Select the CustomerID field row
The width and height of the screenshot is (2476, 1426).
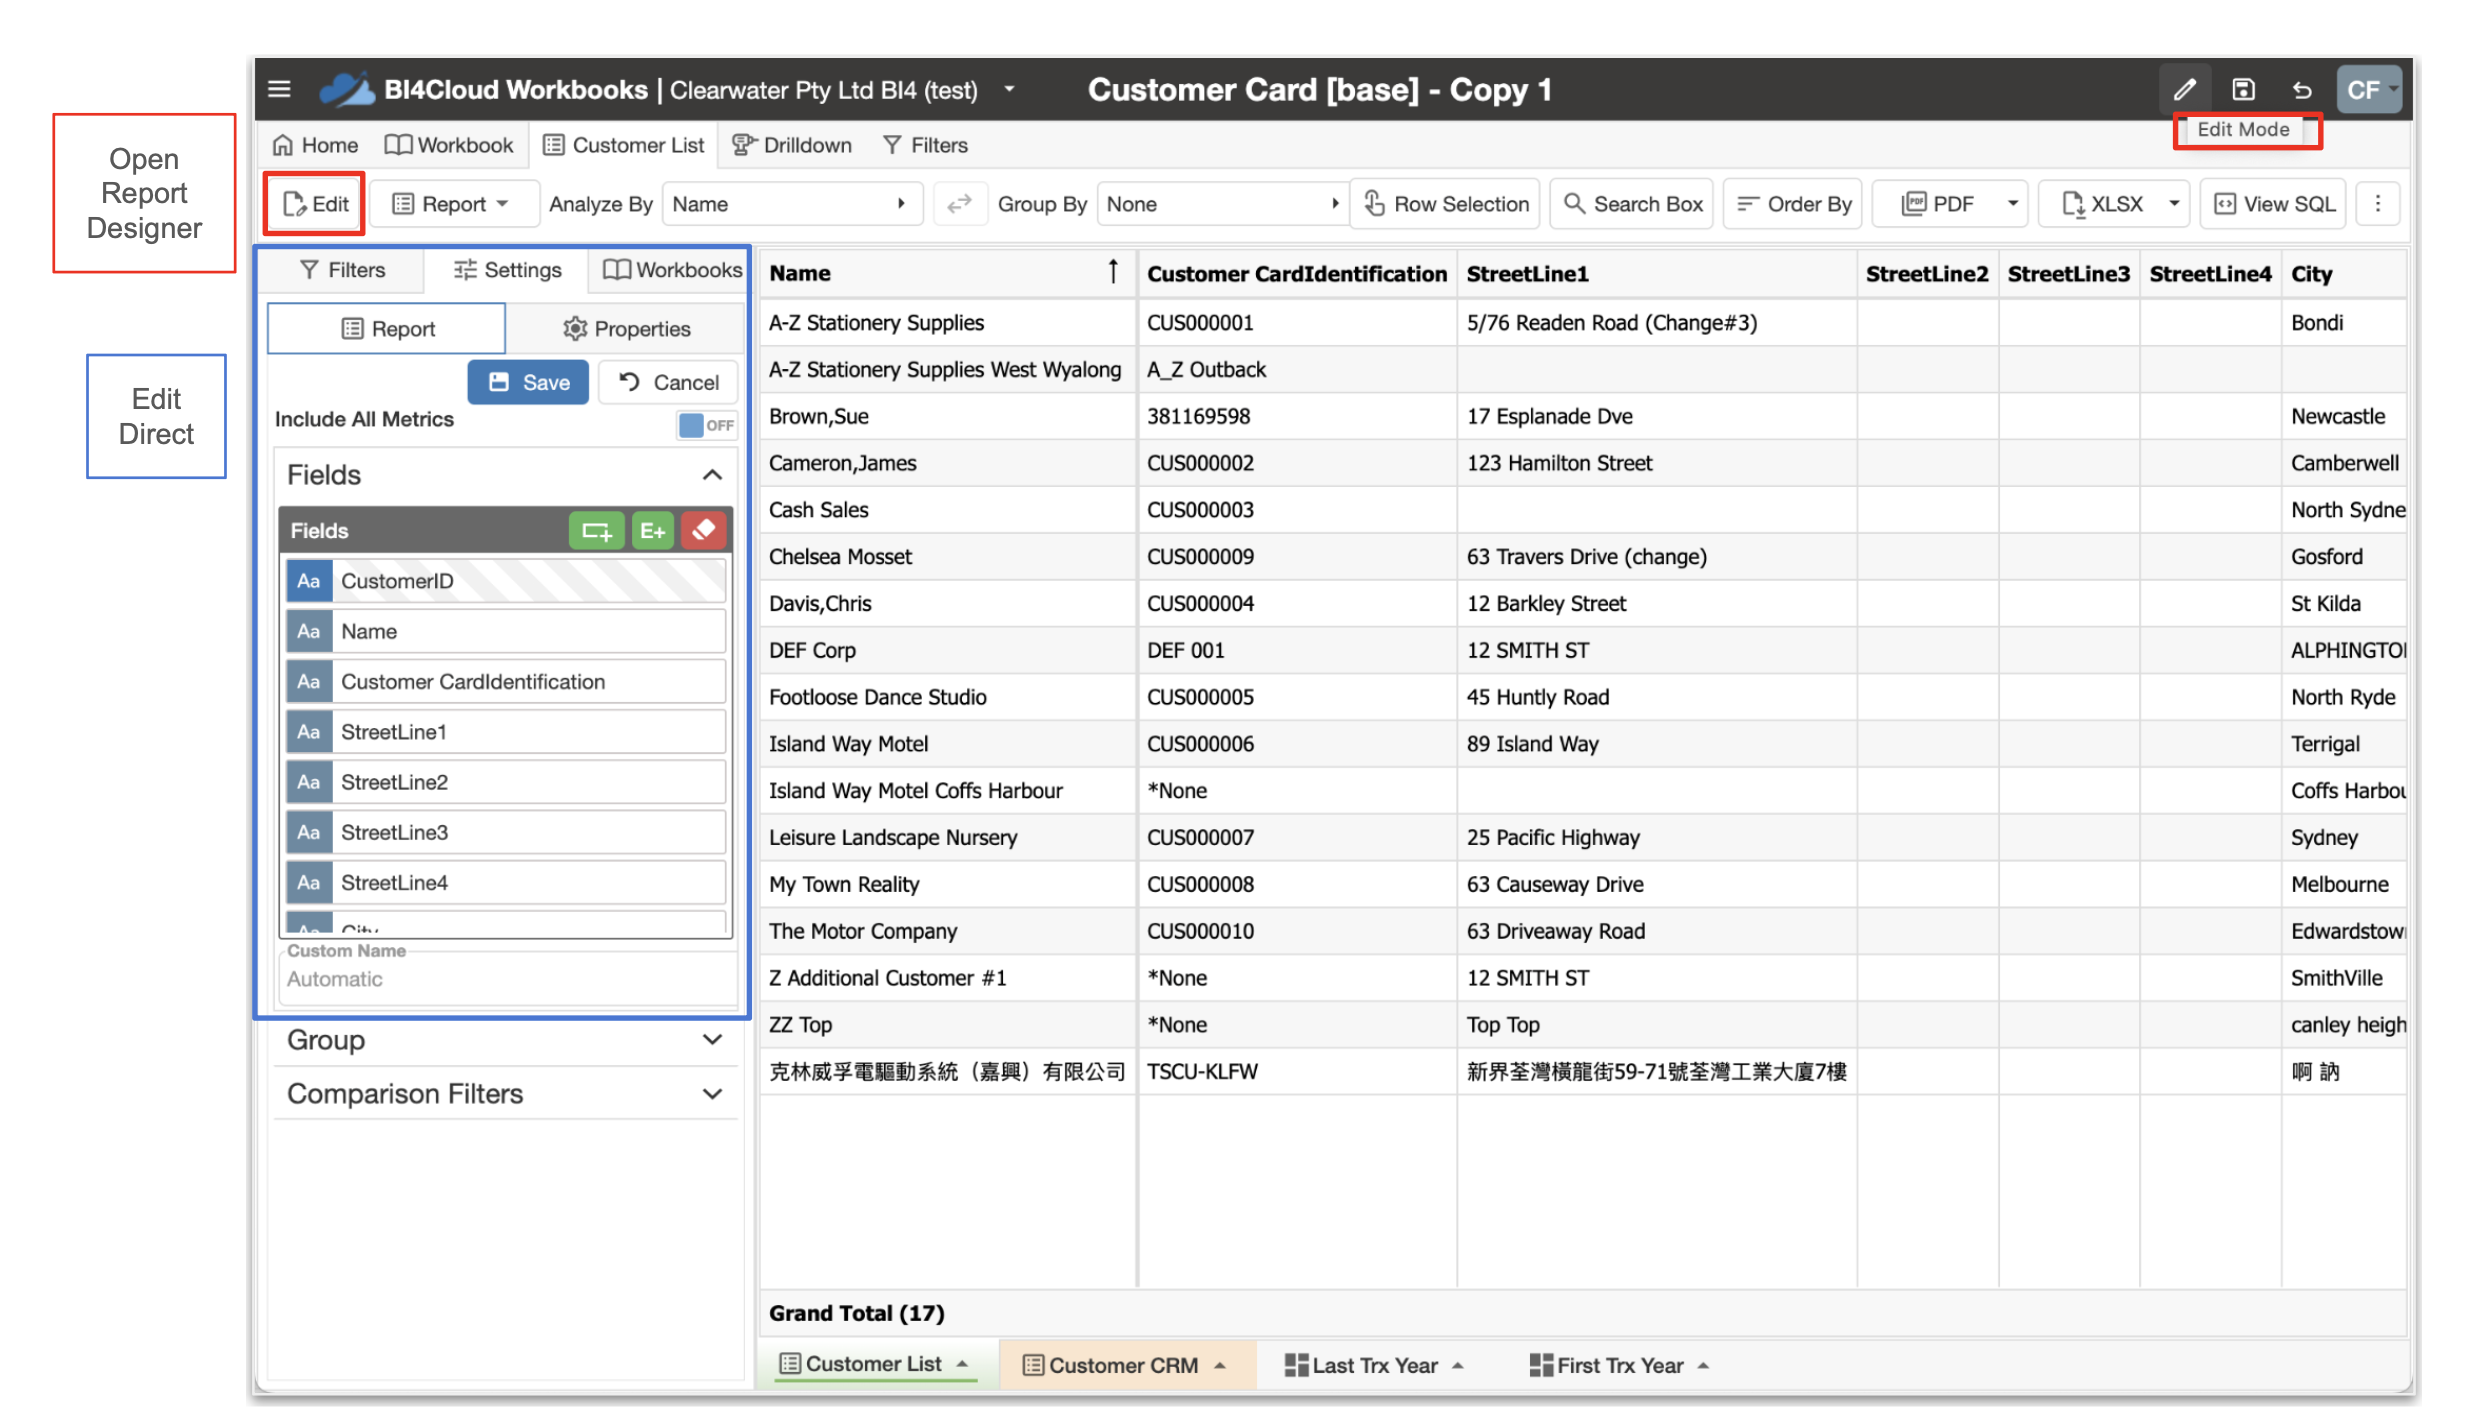click(x=506, y=581)
